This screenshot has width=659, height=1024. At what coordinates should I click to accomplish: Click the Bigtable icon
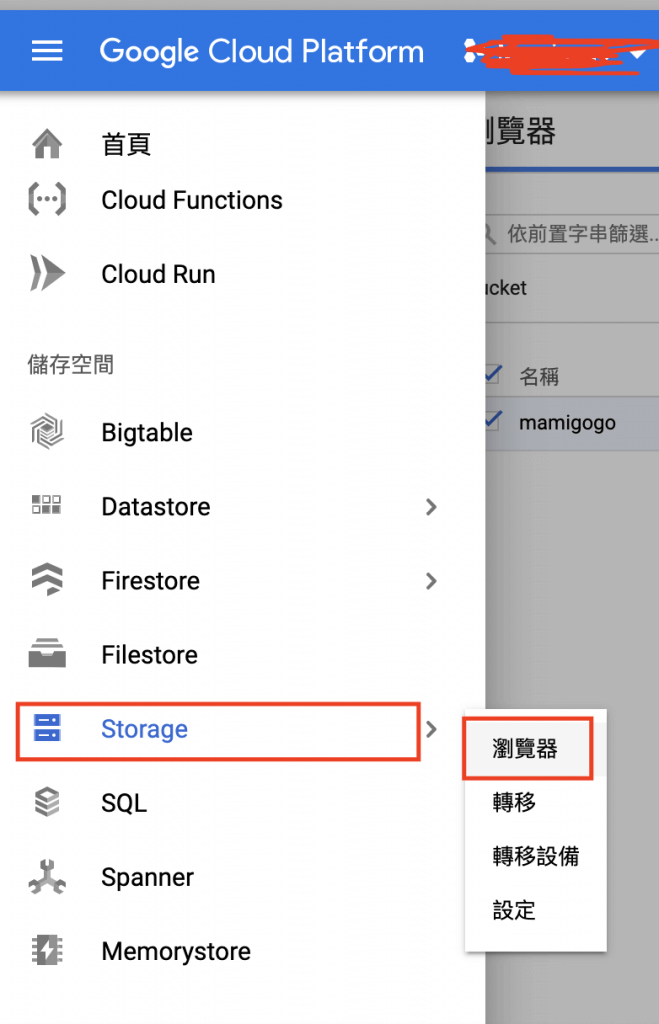point(47,433)
